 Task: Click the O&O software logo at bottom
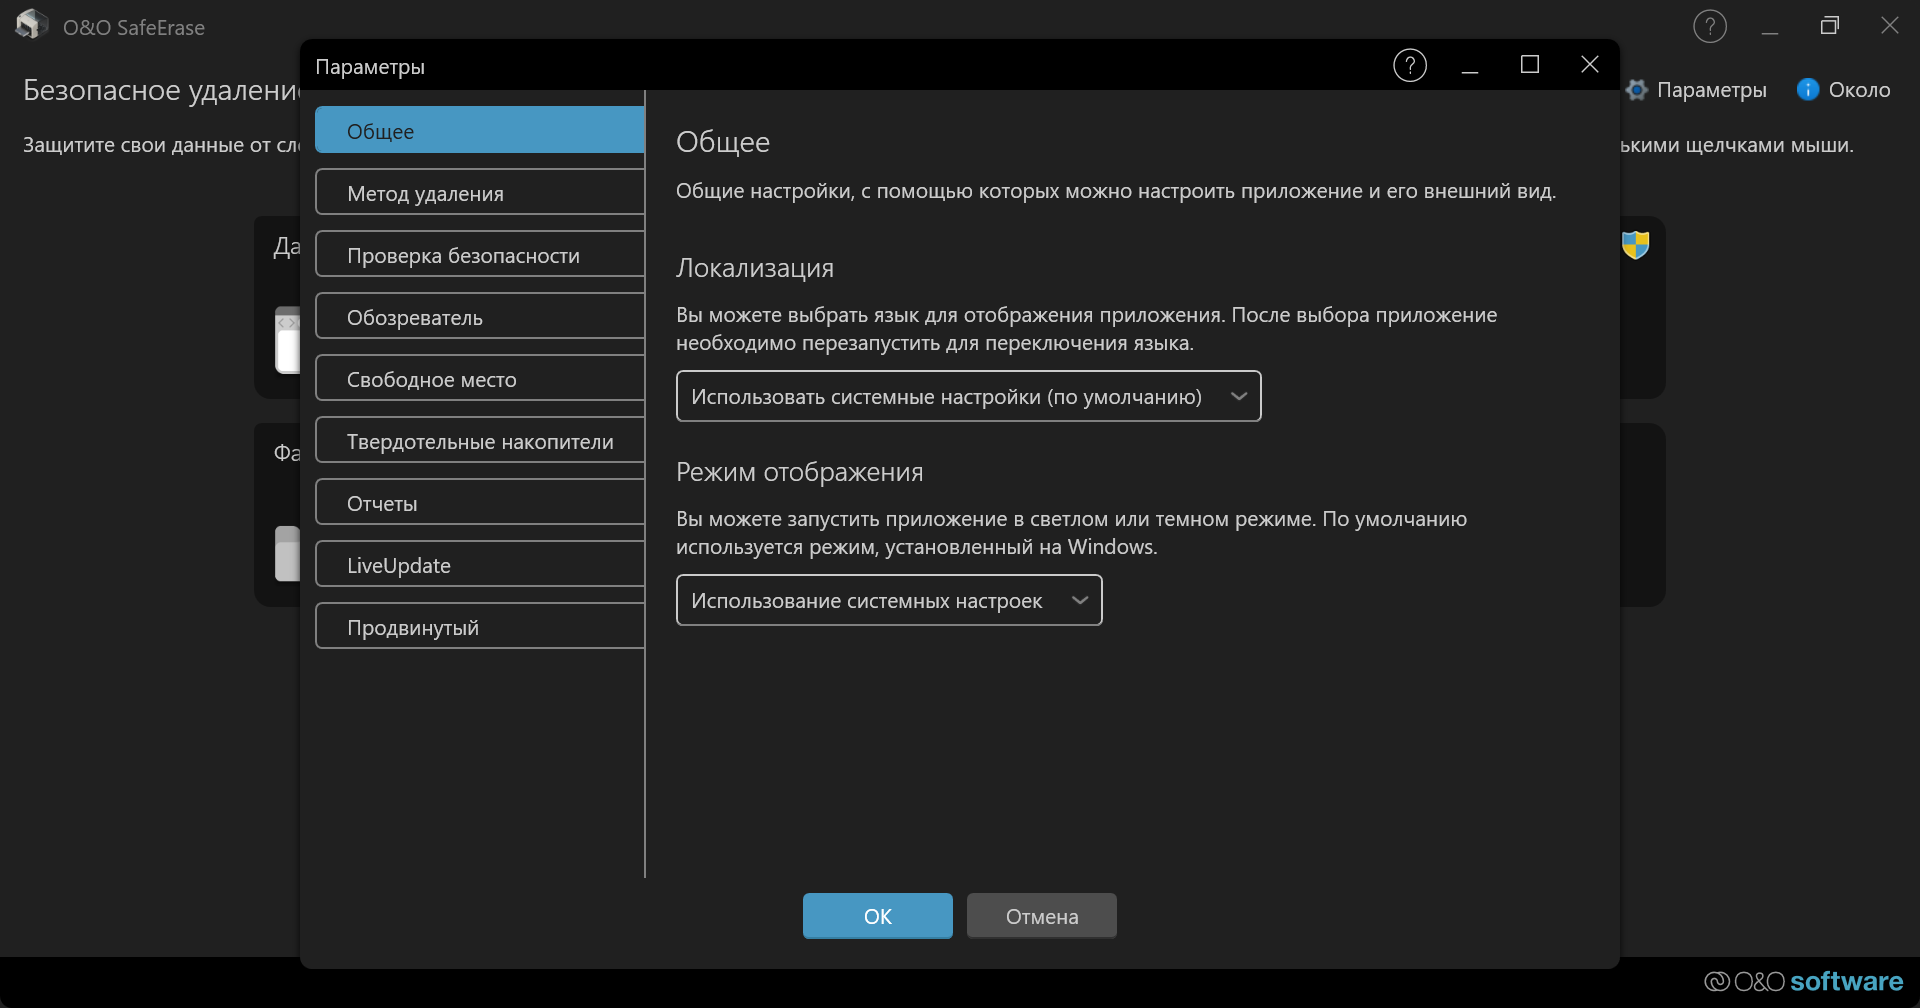click(x=1803, y=981)
